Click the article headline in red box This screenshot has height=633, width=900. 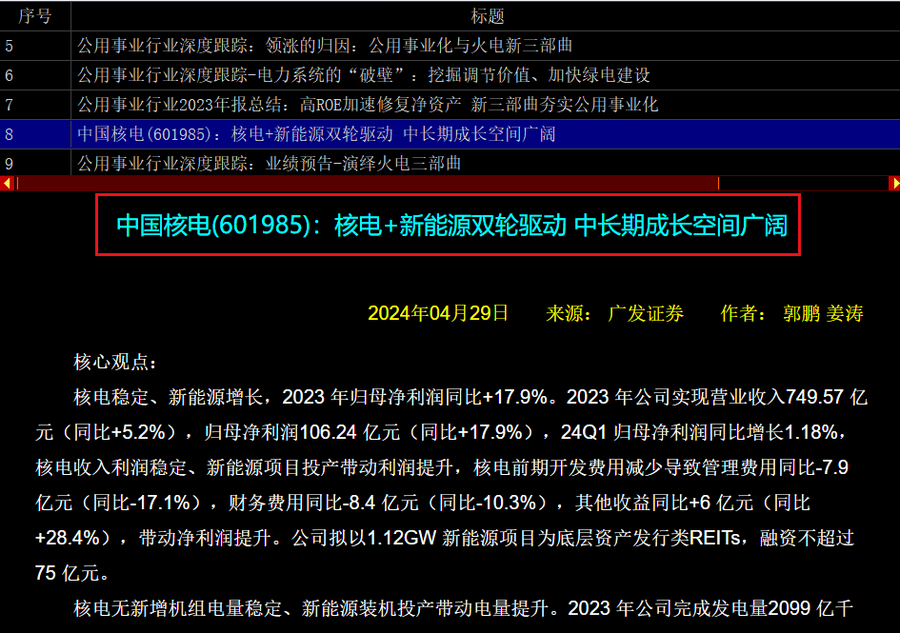(452, 225)
